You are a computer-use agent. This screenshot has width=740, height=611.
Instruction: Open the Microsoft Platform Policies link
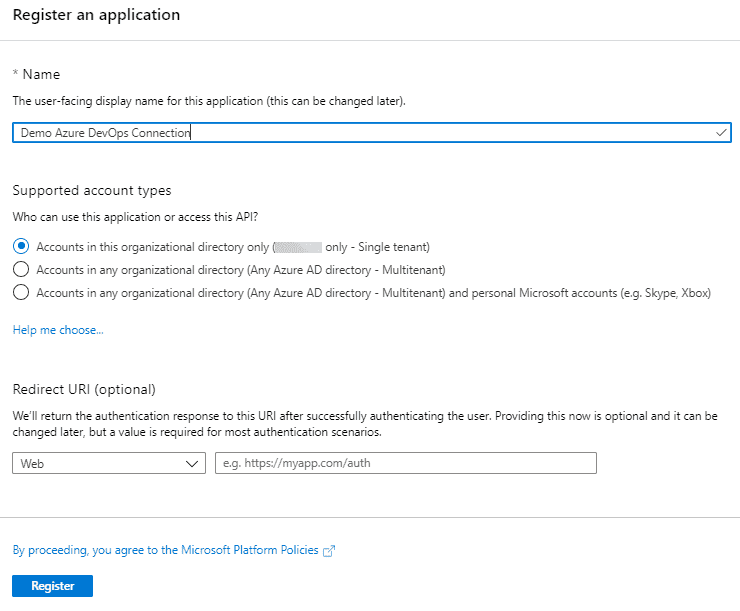pyautogui.click(x=166, y=550)
